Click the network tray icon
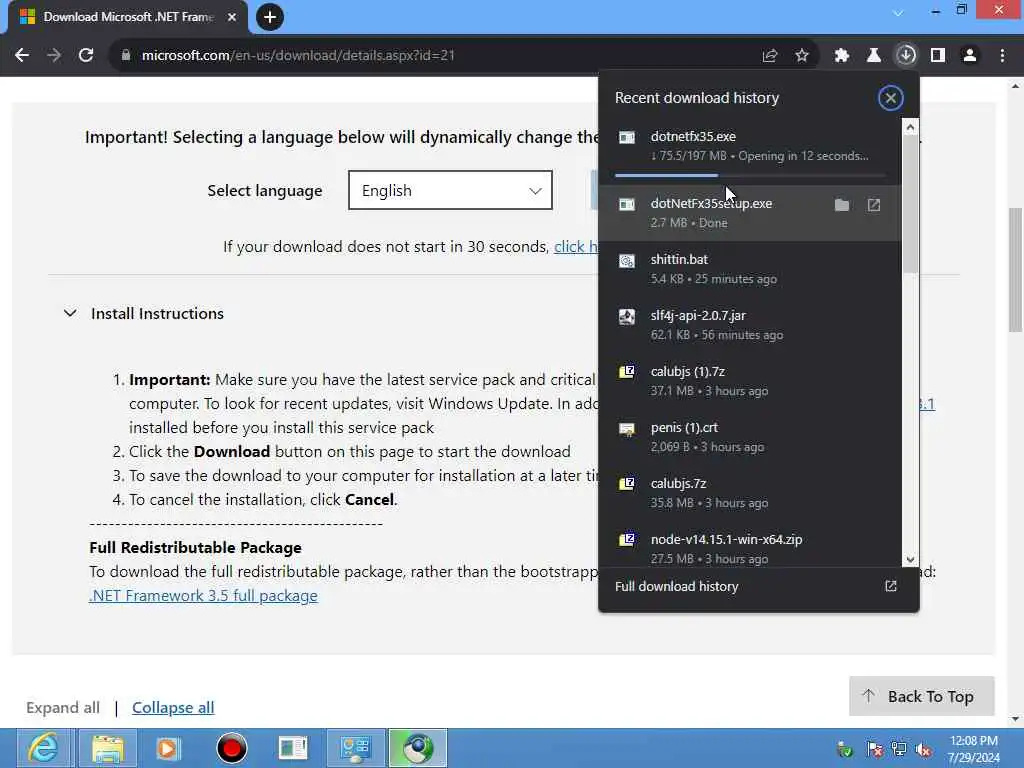The height and width of the screenshot is (768, 1024). coord(899,749)
